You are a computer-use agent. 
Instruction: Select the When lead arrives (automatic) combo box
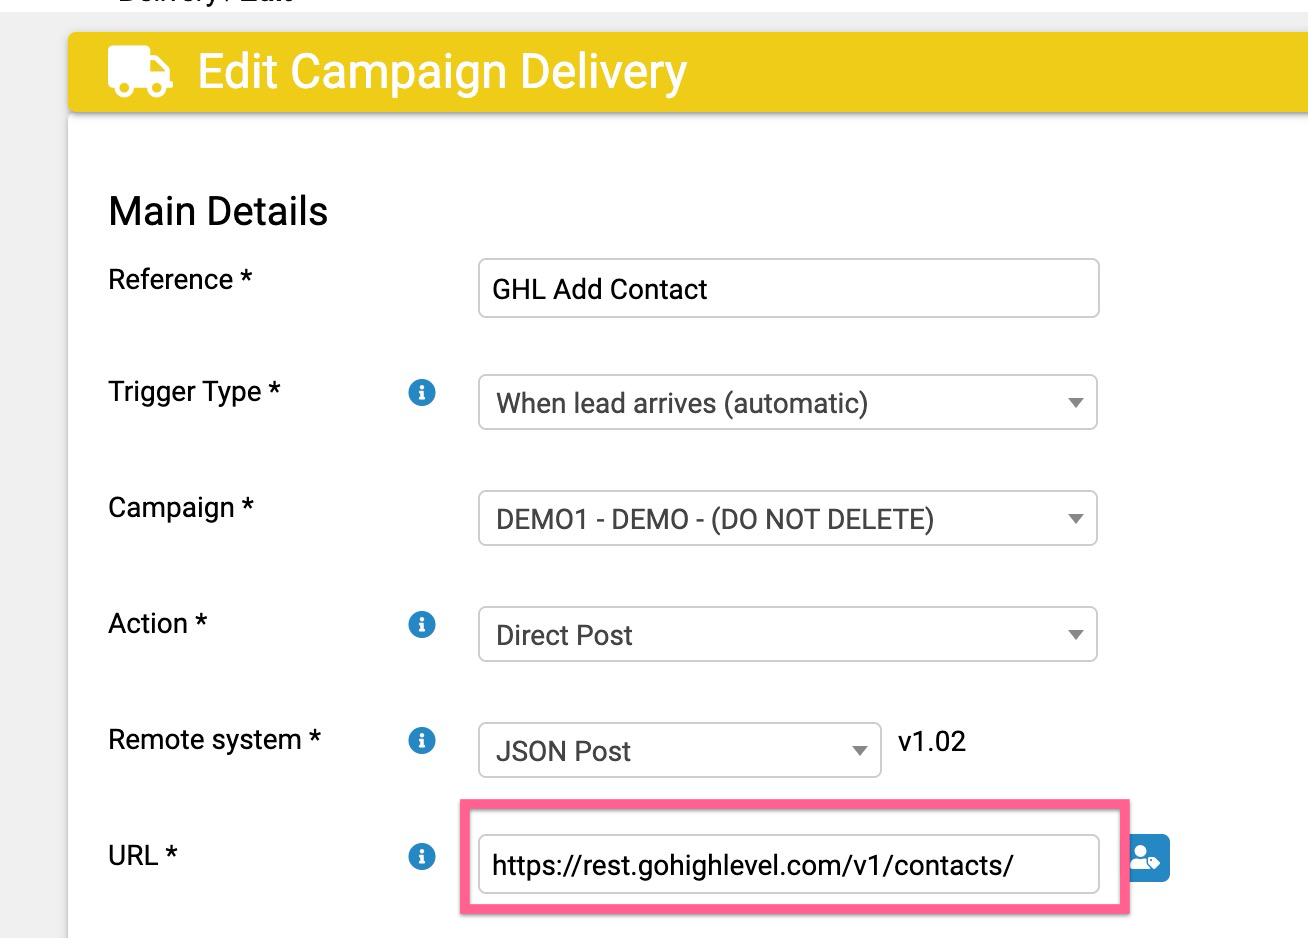pyautogui.click(x=788, y=402)
